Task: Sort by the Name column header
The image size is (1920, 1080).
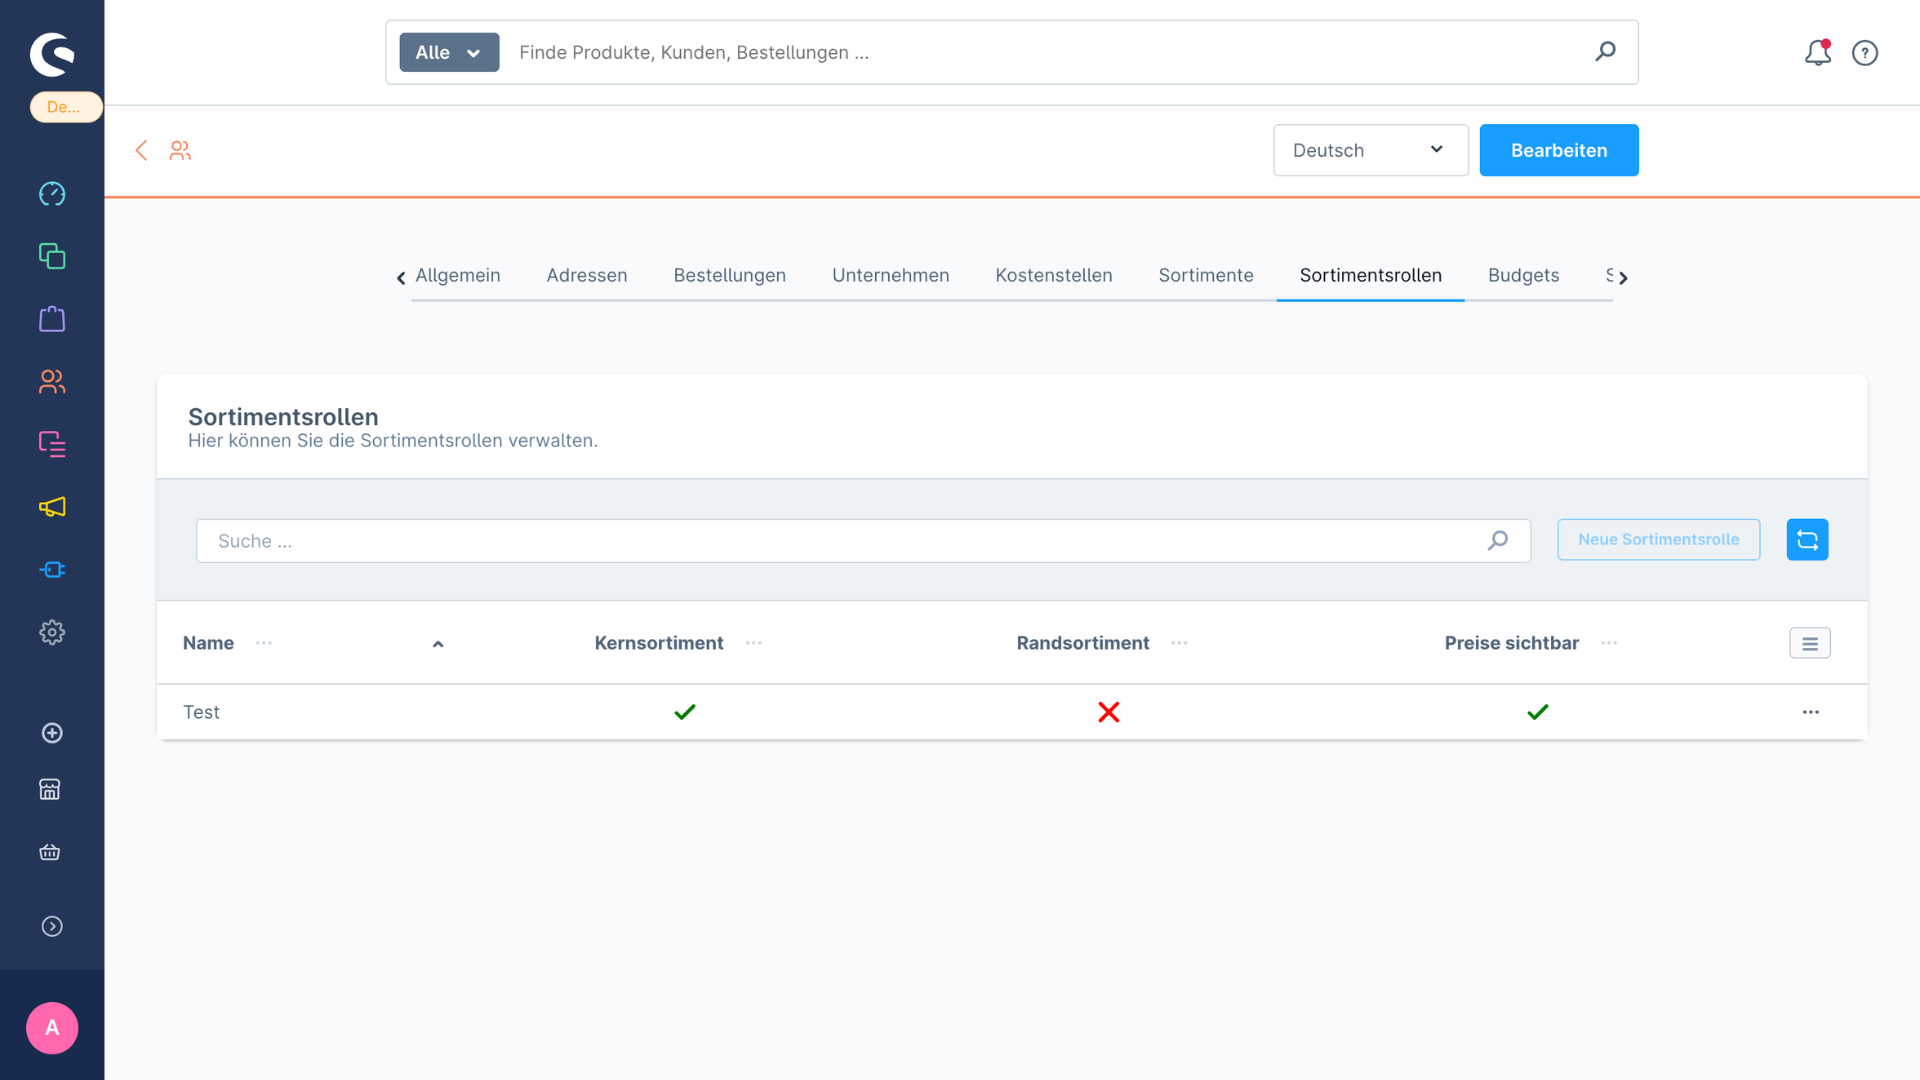Action: click(x=209, y=643)
